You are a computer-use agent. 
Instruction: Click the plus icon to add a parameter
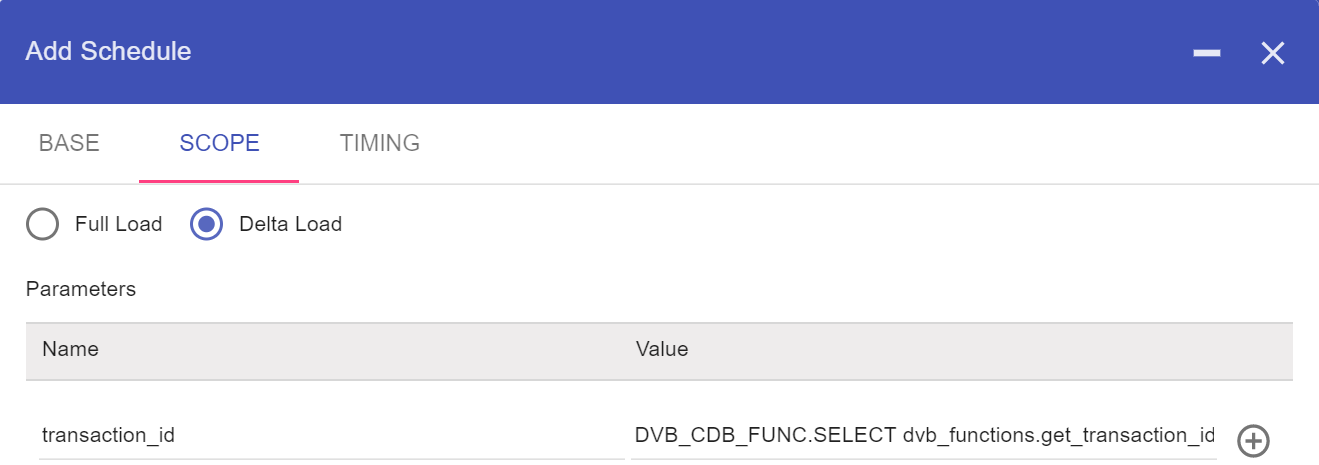(1253, 440)
